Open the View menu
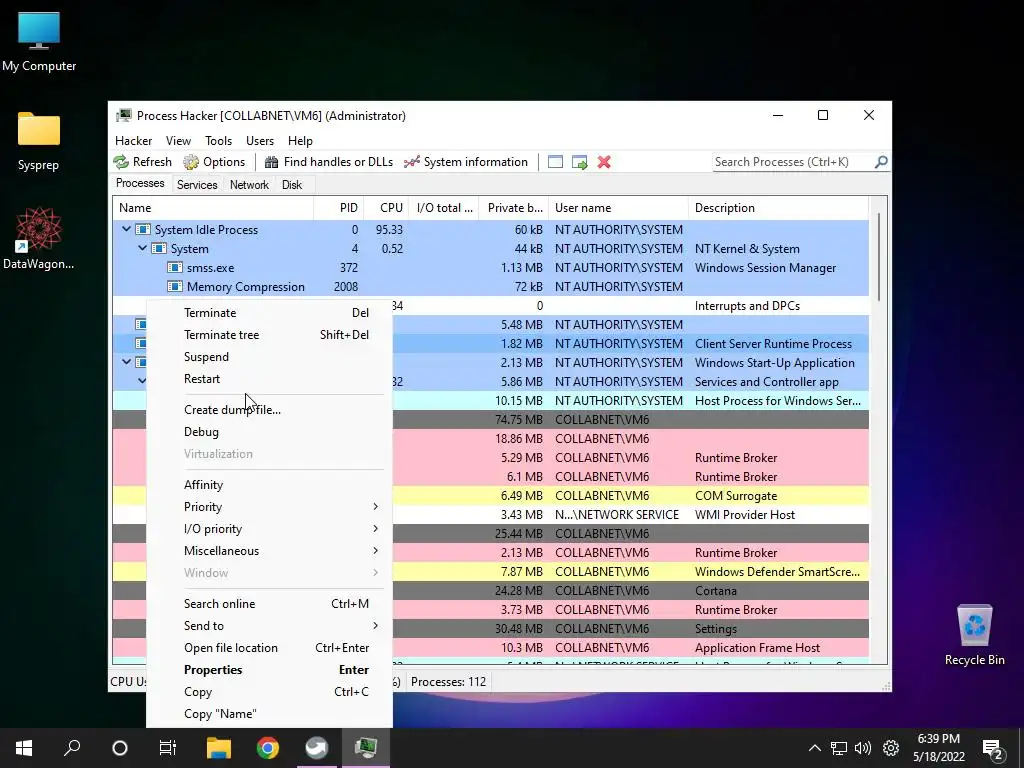The width and height of the screenshot is (1024, 768). tap(178, 141)
